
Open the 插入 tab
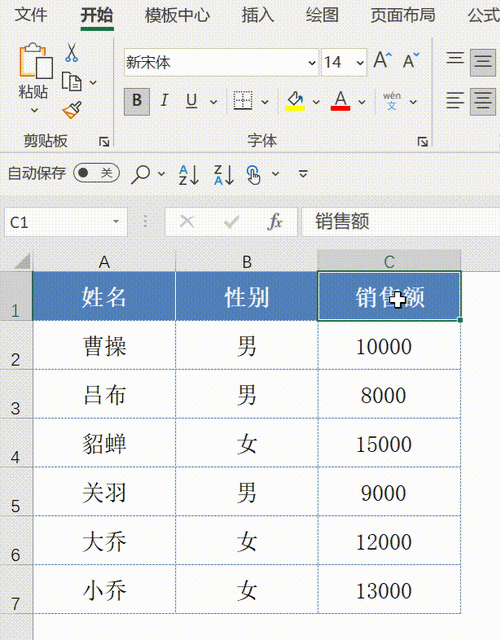point(258,15)
